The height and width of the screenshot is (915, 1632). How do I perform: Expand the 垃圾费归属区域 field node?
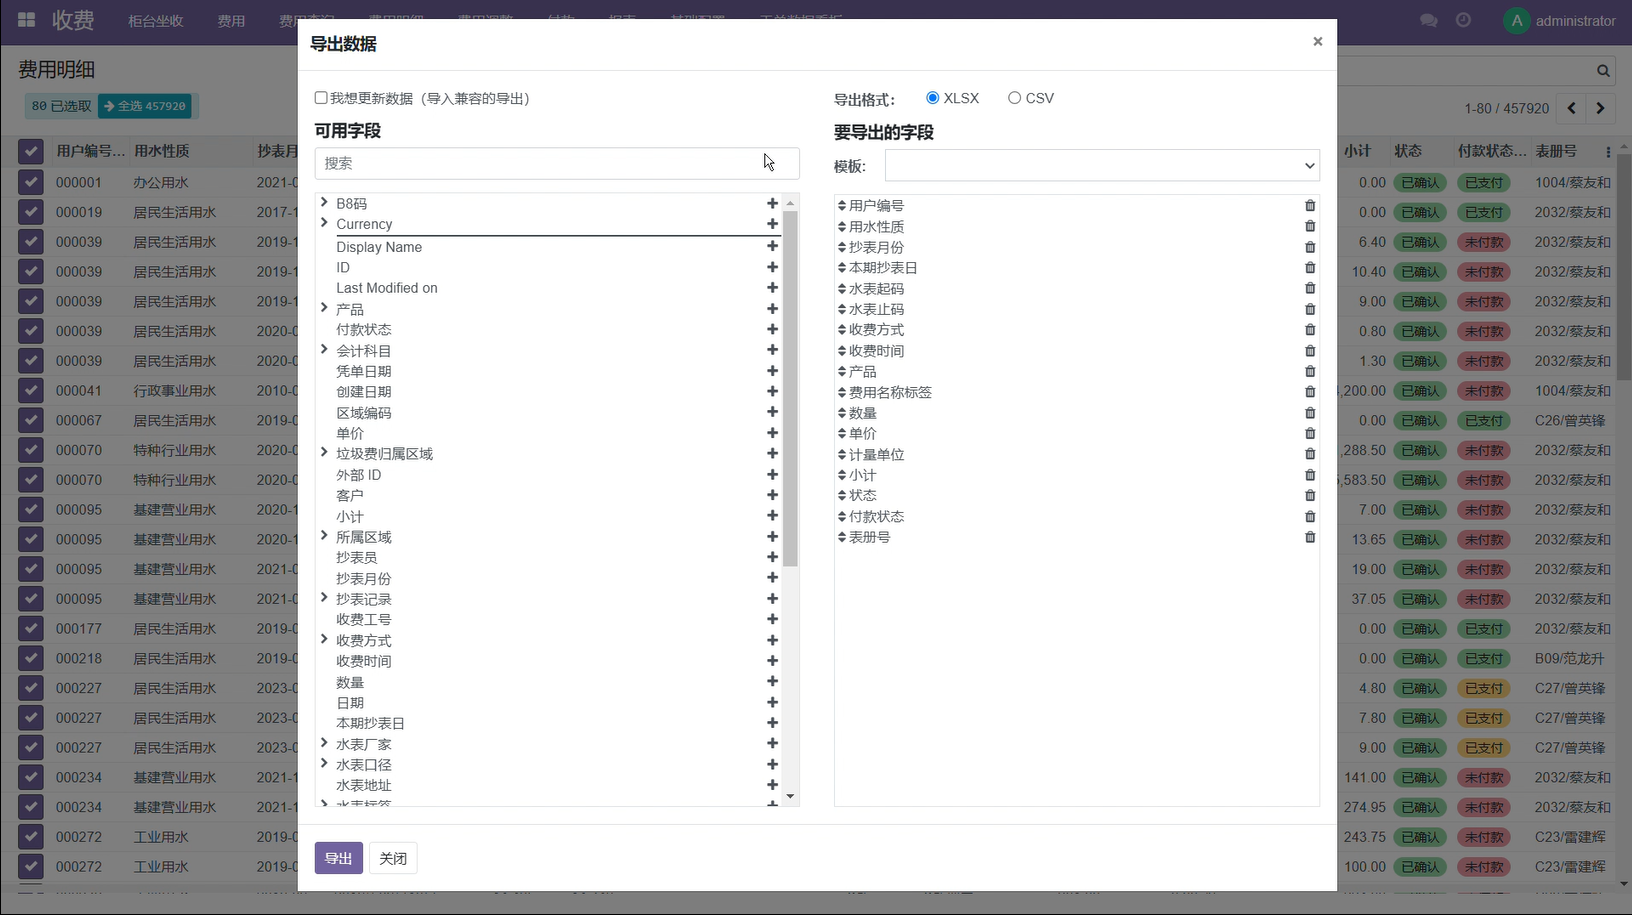click(324, 452)
